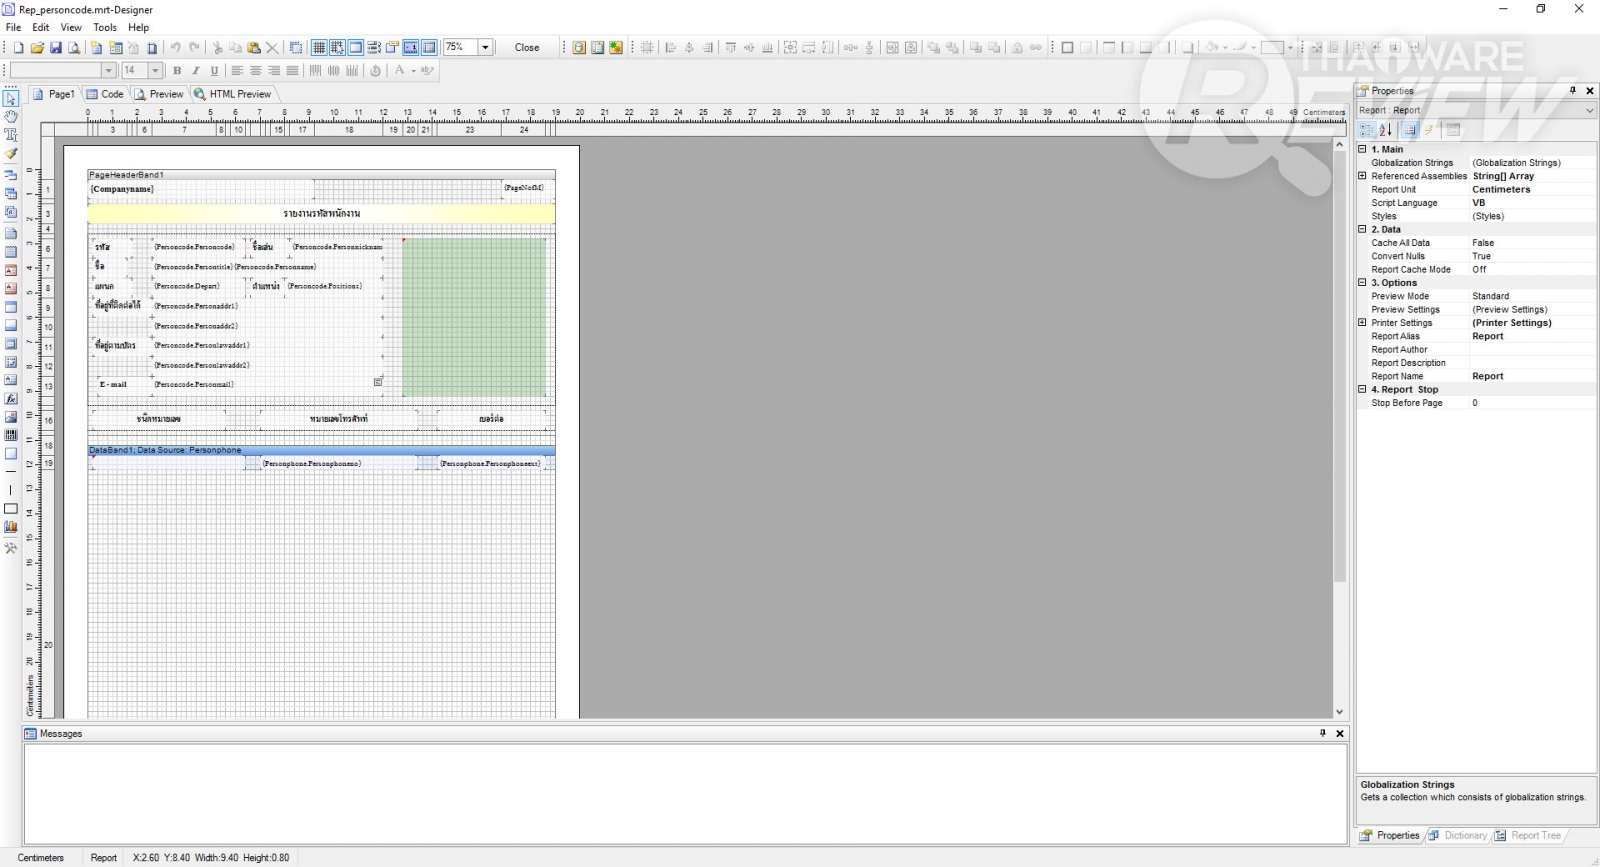Viewport: 1600px width, 867px height.
Task: Switch to the HTML Preview tab
Action: coord(233,94)
